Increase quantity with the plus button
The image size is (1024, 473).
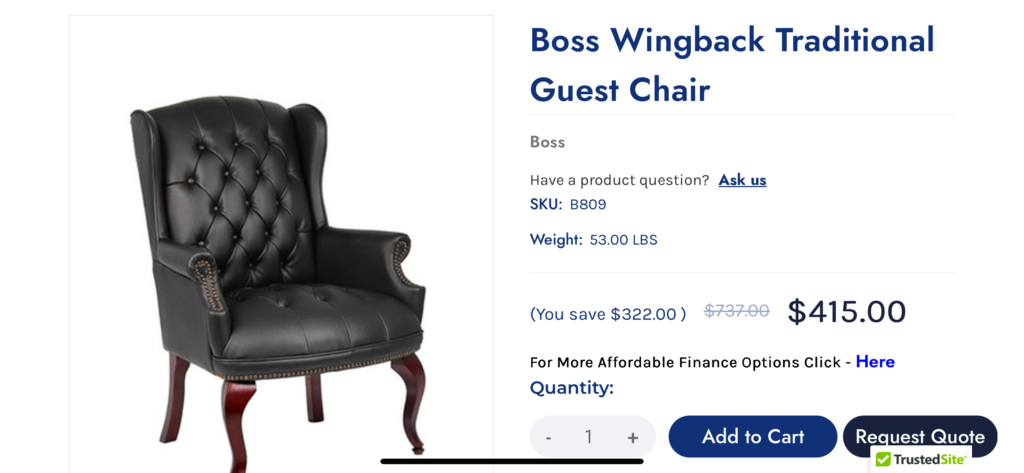(x=633, y=437)
